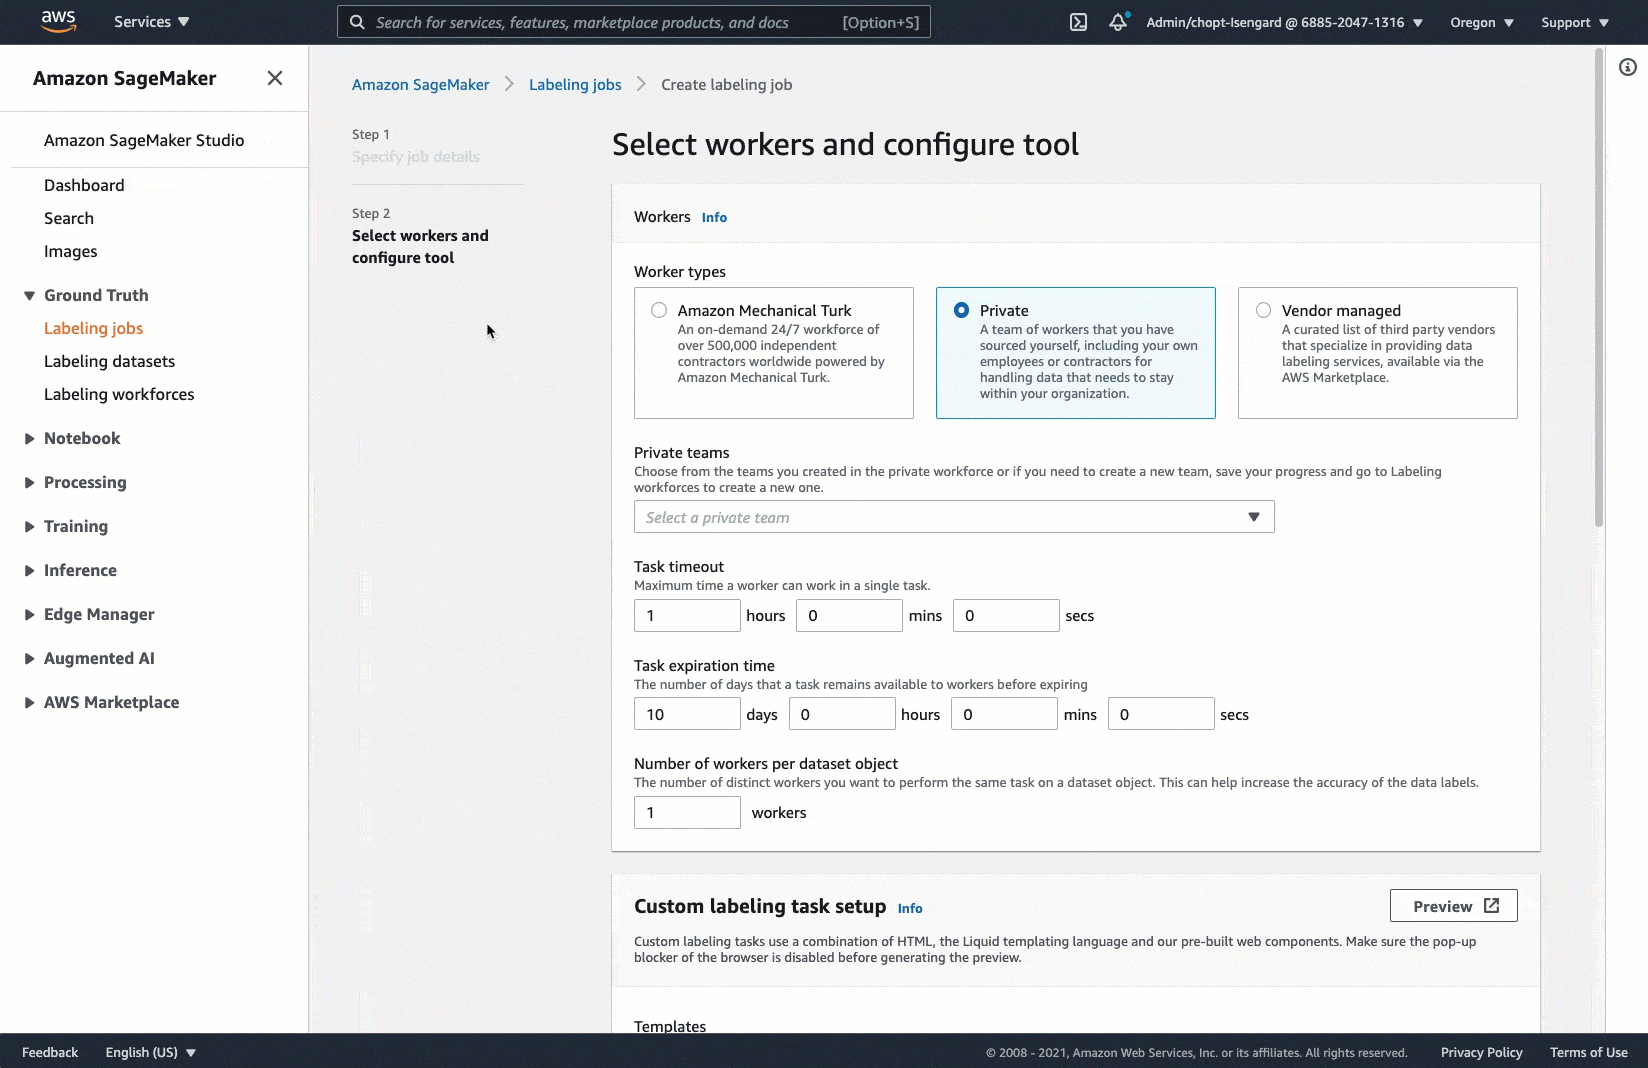
Task: Close the Amazon SageMaker sidebar
Action: pyautogui.click(x=275, y=78)
